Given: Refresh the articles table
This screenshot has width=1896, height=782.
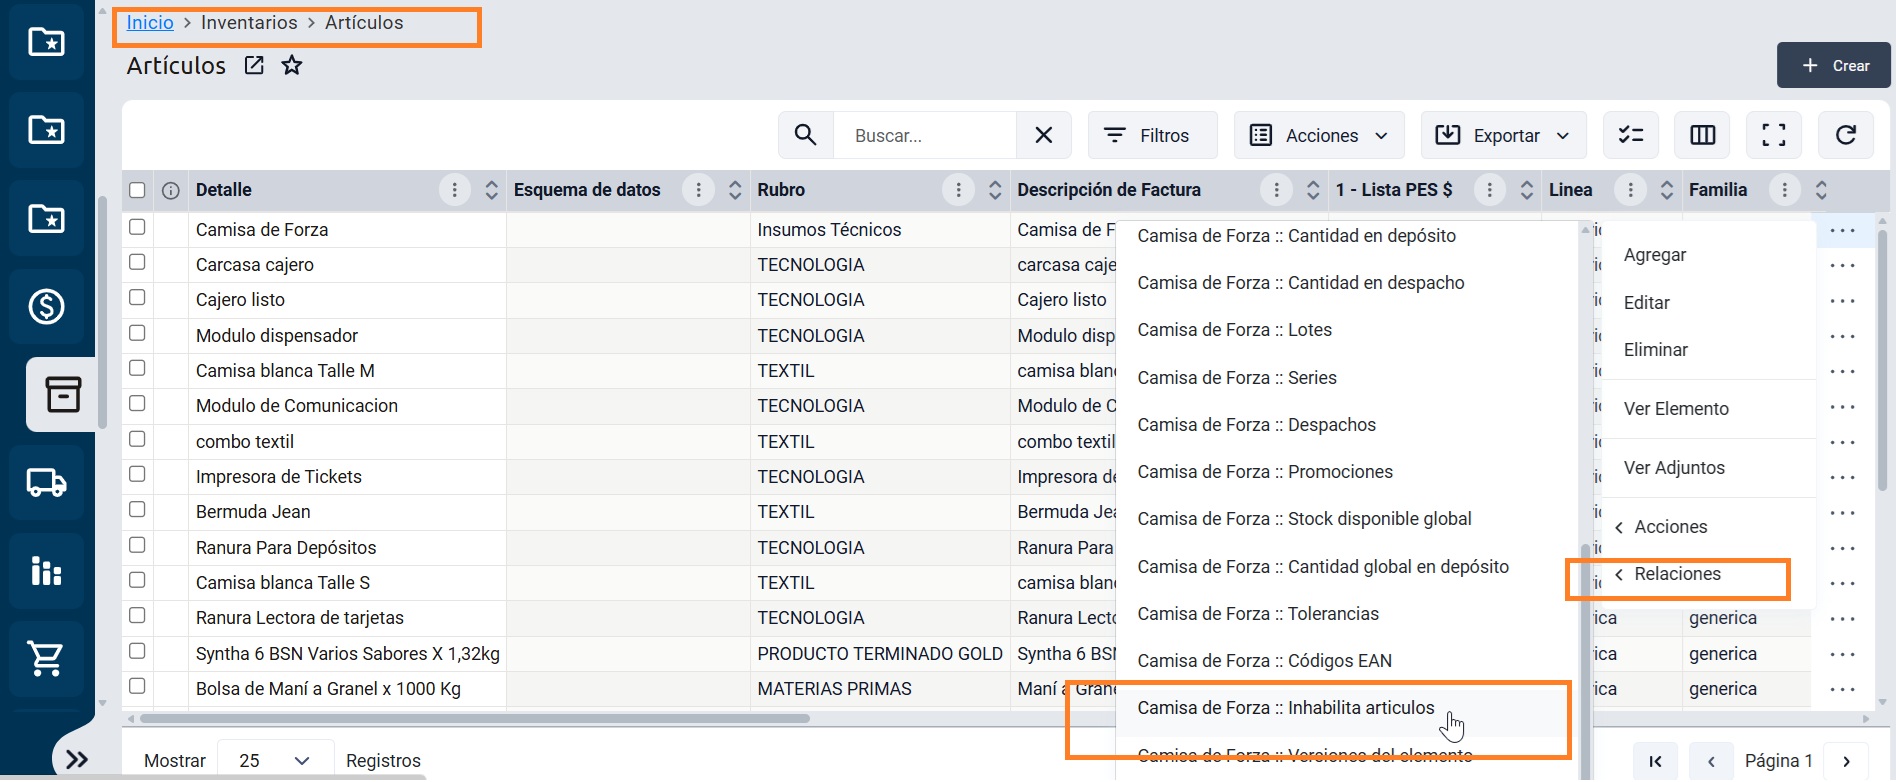Looking at the screenshot, I should click(1846, 135).
